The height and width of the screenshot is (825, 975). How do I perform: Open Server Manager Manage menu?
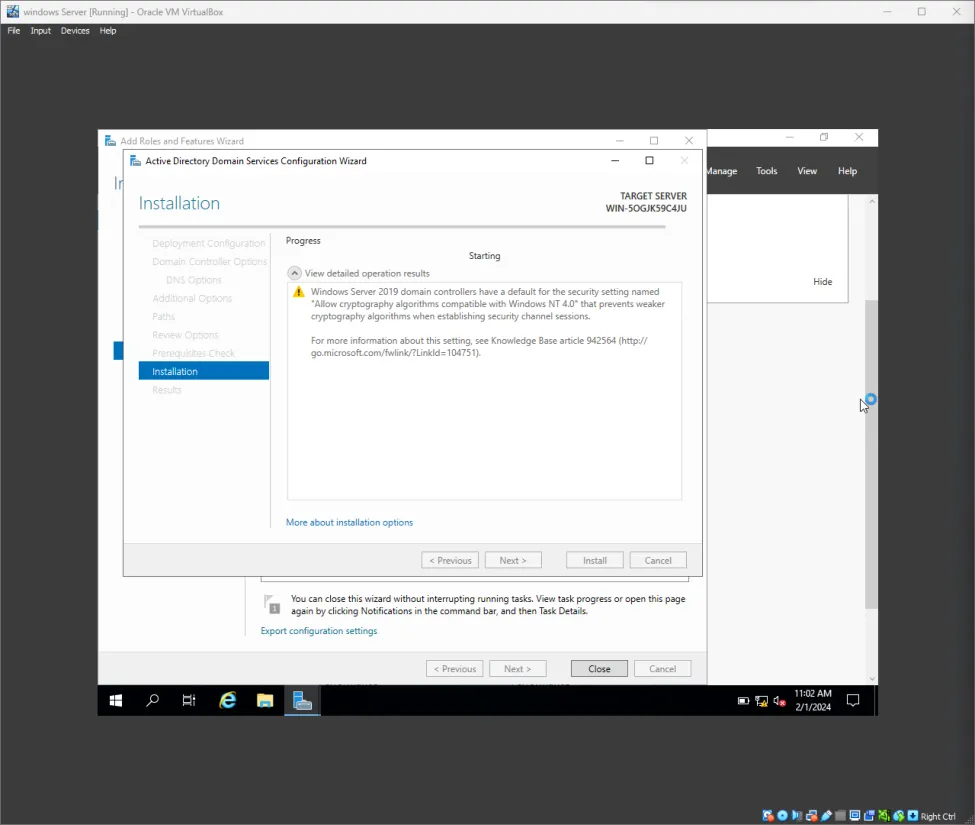tap(722, 171)
